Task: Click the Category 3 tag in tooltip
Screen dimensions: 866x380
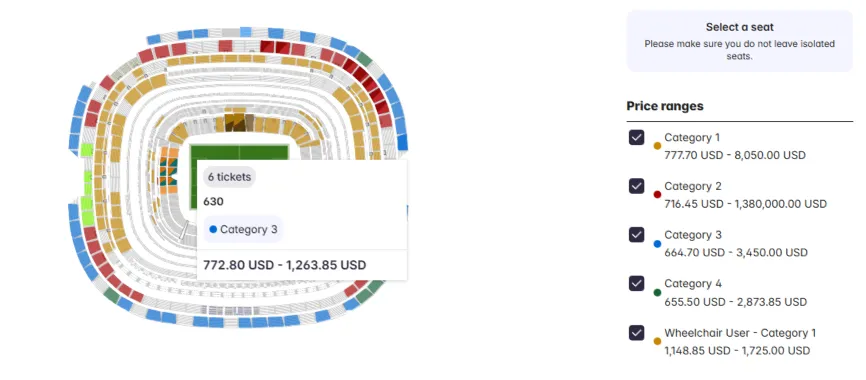Action: click(x=243, y=229)
